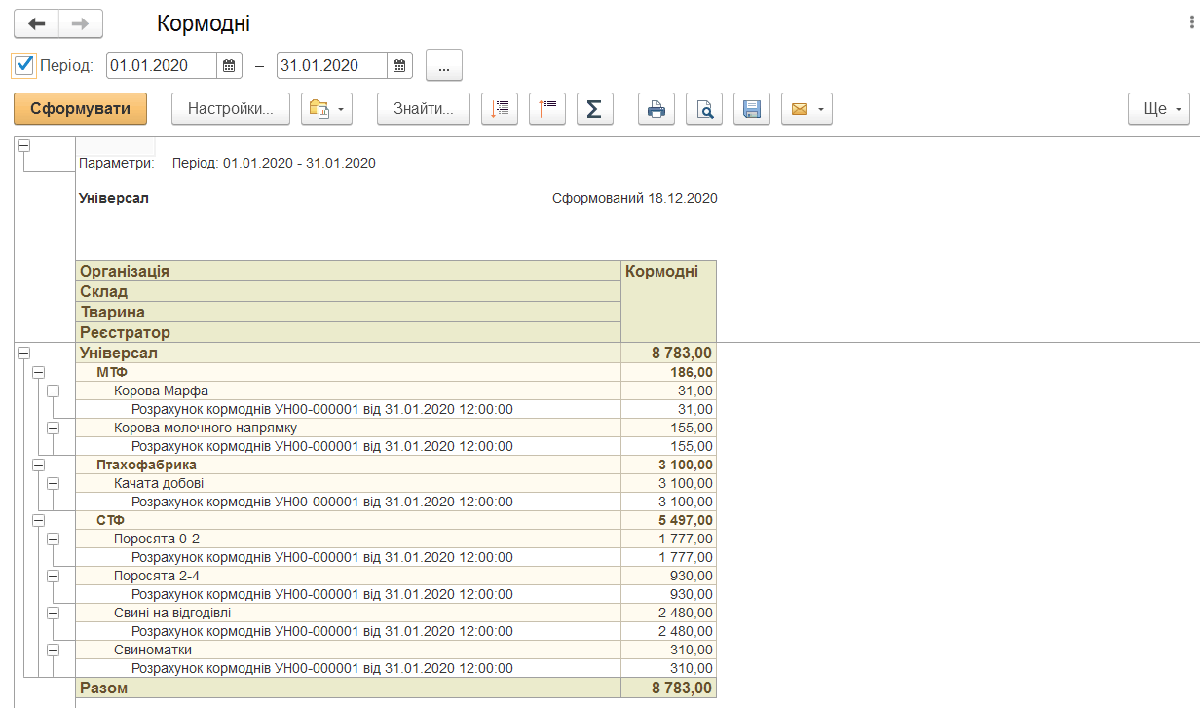This screenshot has height=708, width=1200.
Task: Collapse the Птахофабрика group
Action: [x=39, y=465]
